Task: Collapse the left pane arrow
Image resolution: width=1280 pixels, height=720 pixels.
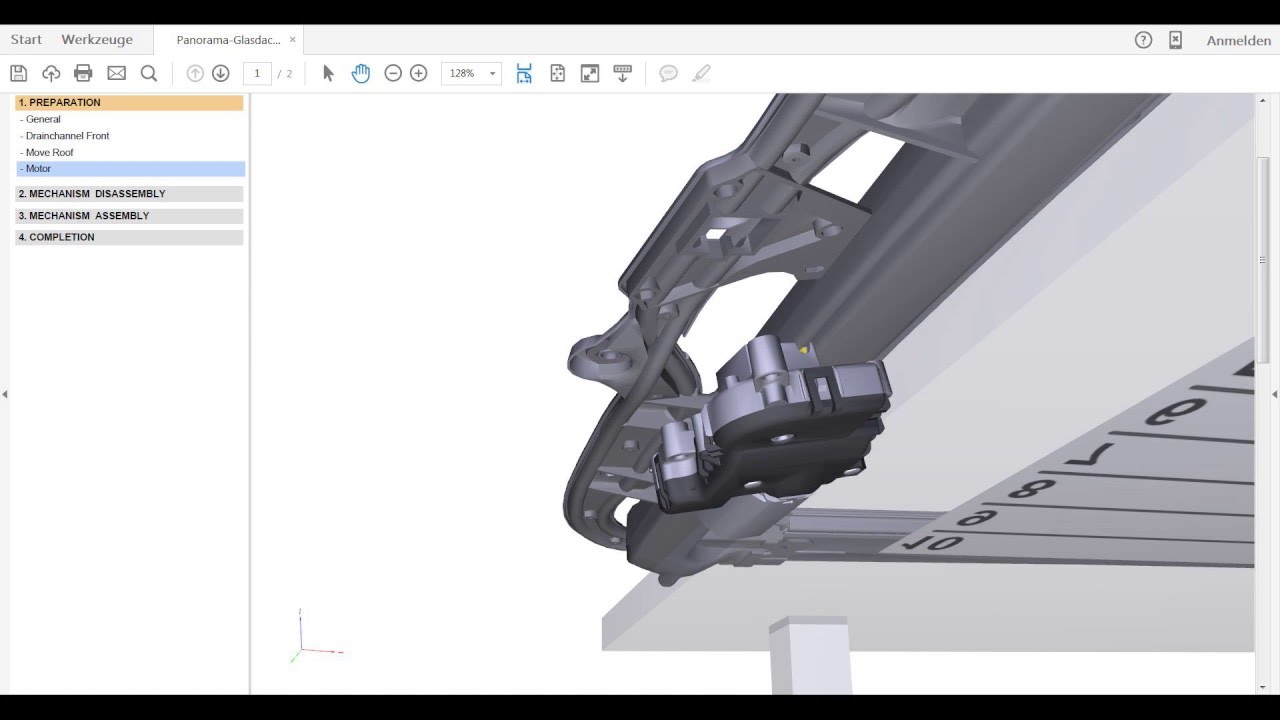Action: click(x=5, y=395)
